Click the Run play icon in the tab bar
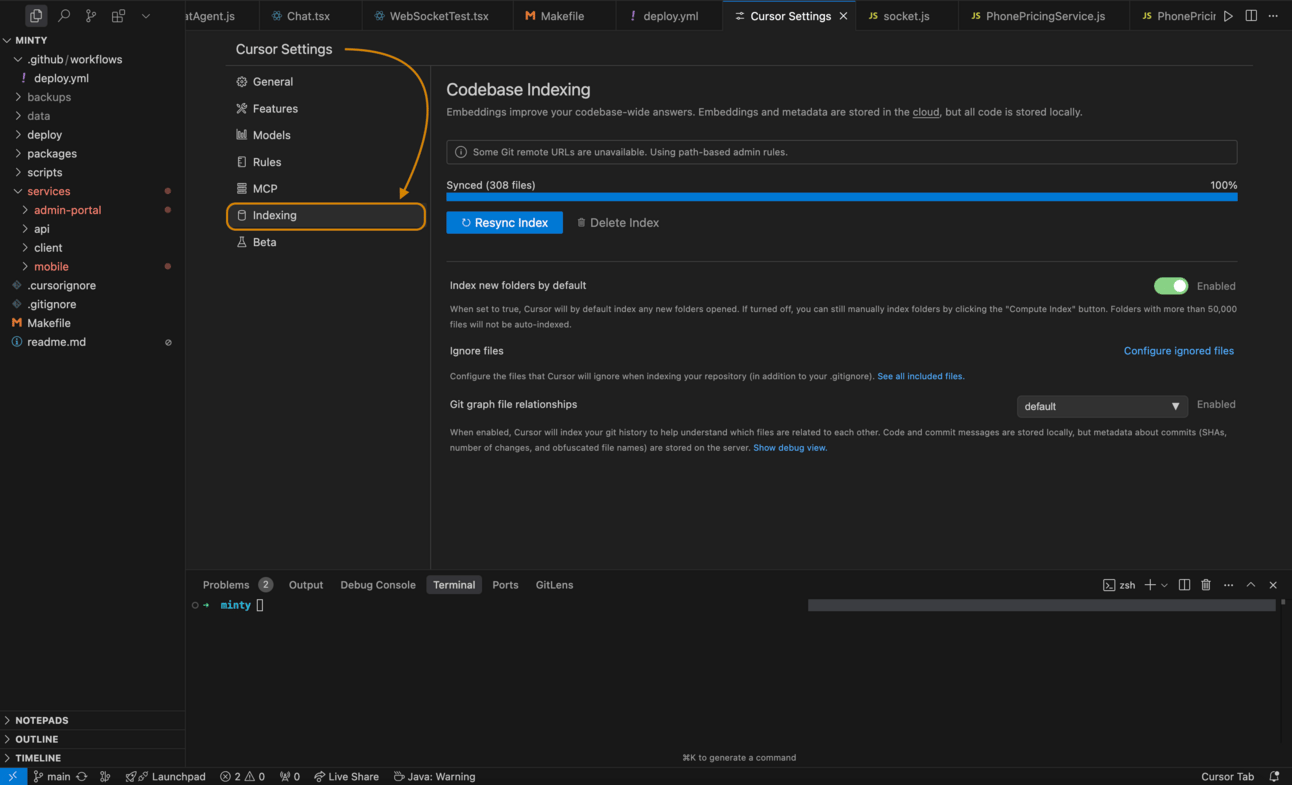The image size is (1292, 785). tap(1228, 16)
